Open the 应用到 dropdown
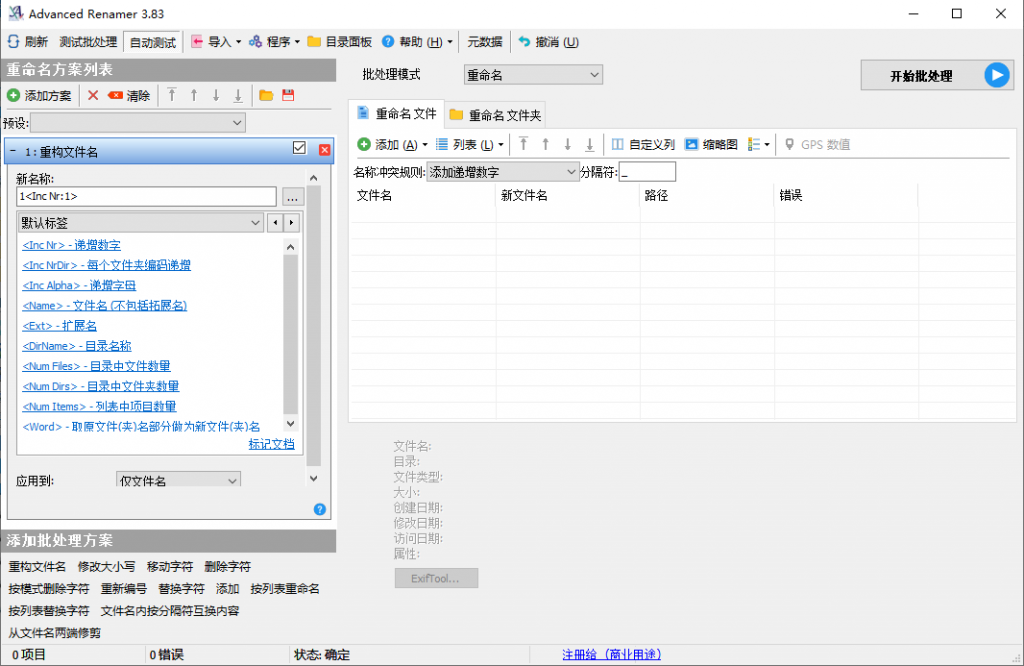Image resolution: width=1024 pixels, height=666 pixels. click(x=178, y=480)
